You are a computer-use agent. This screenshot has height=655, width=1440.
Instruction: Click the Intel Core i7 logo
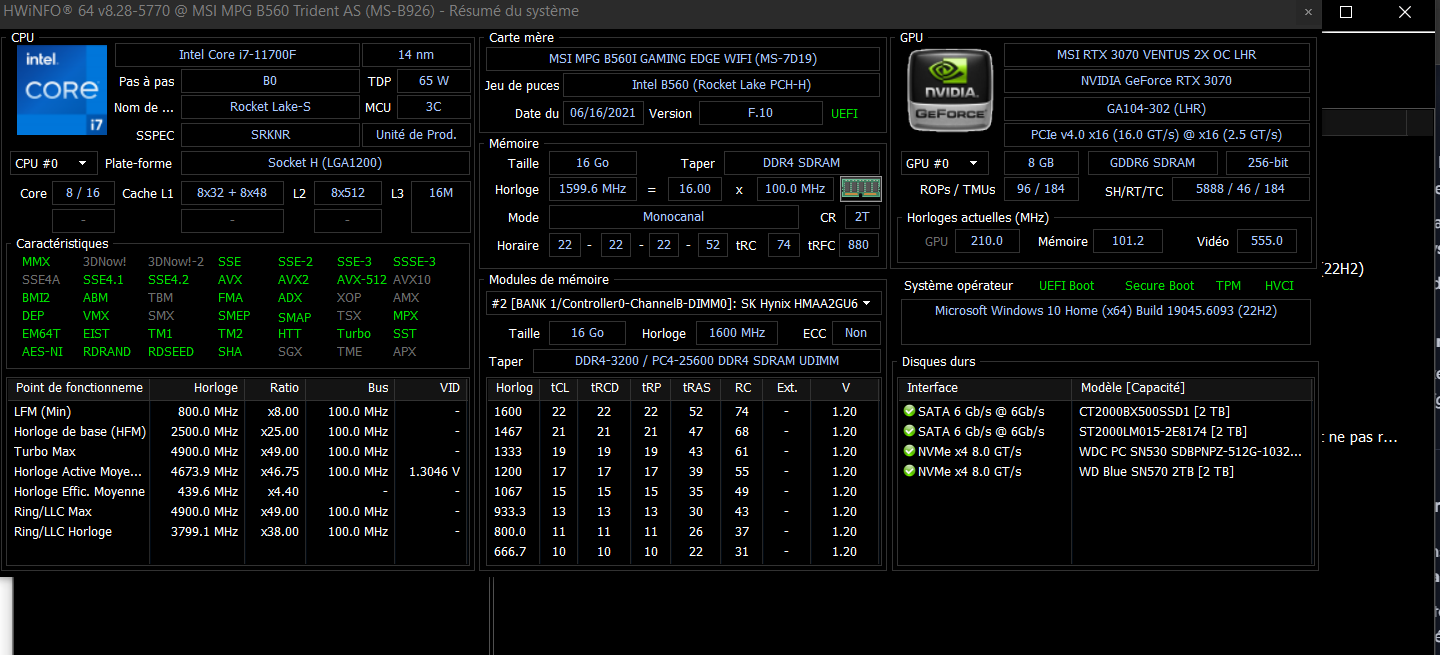[62, 90]
